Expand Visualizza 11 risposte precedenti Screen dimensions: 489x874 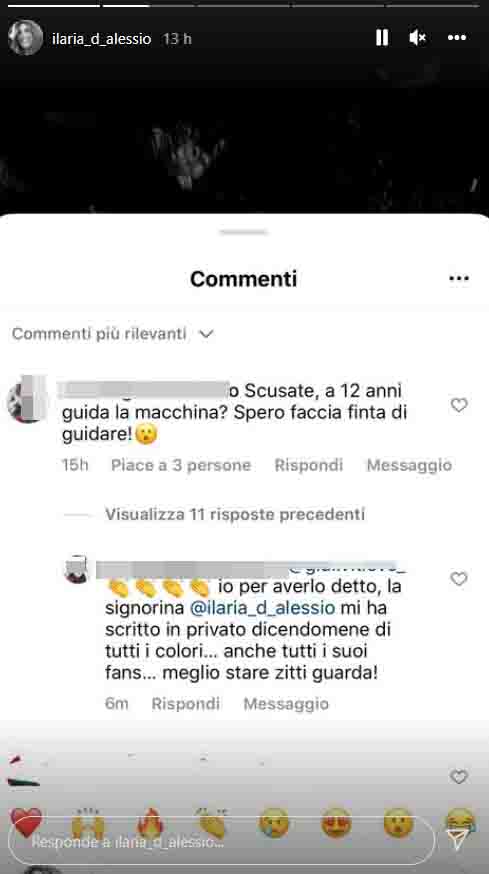click(235, 514)
